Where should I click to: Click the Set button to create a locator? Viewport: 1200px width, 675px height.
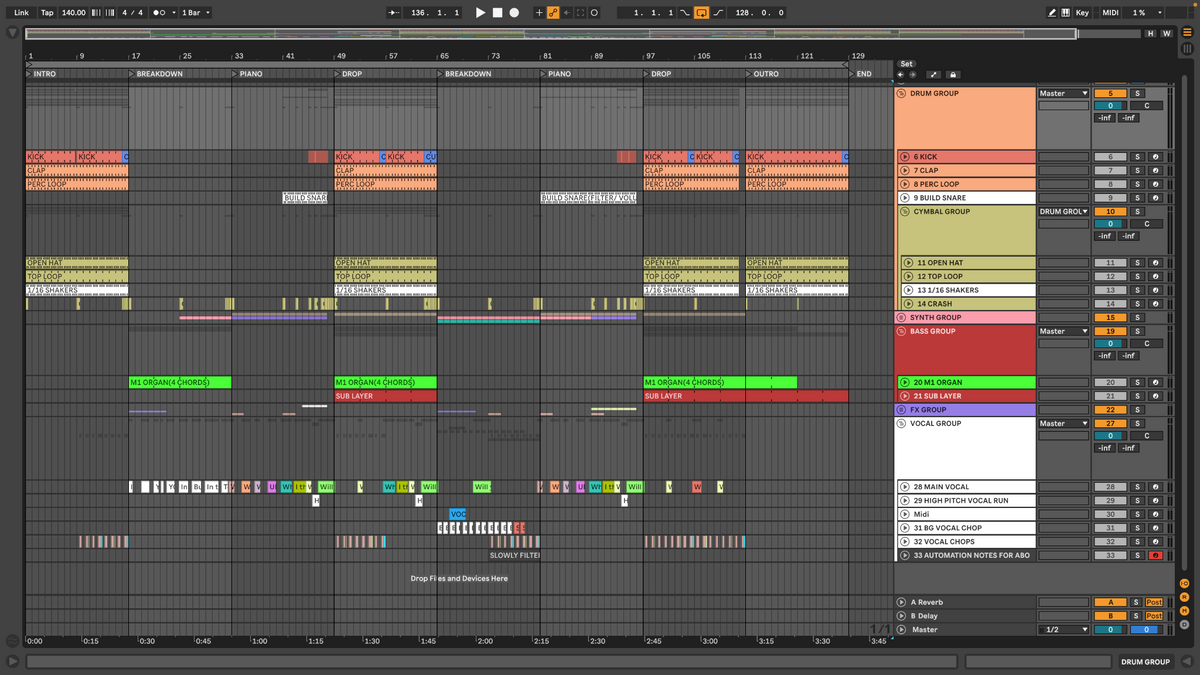907,63
